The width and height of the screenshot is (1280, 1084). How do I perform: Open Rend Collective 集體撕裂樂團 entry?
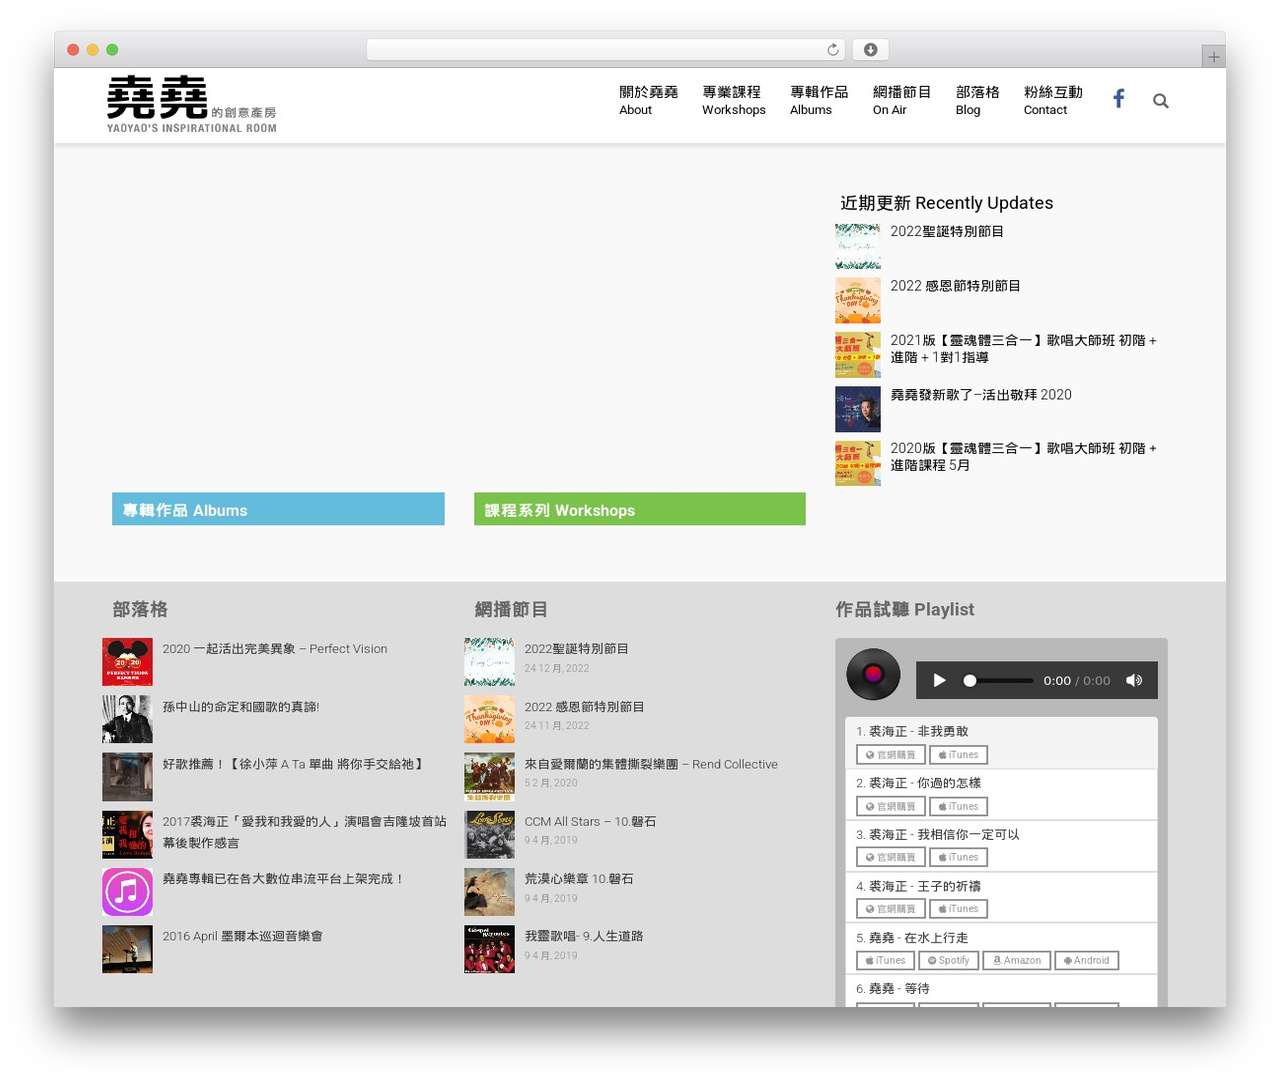tap(651, 764)
